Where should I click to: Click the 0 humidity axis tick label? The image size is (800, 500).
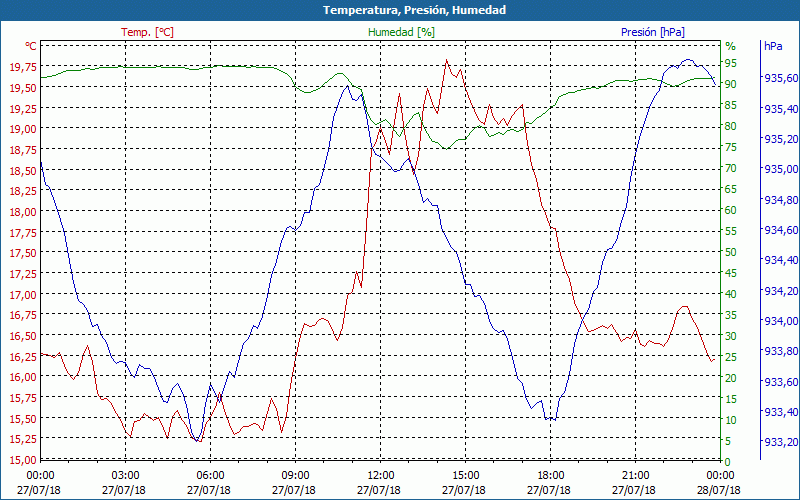728,462
